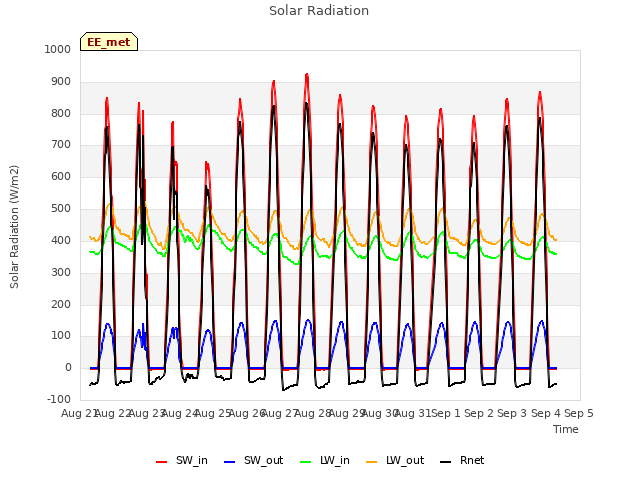This screenshot has width=640, height=480.
Task: Click the Sep 5 x-axis tick label
Action: pyautogui.click(x=579, y=413)
